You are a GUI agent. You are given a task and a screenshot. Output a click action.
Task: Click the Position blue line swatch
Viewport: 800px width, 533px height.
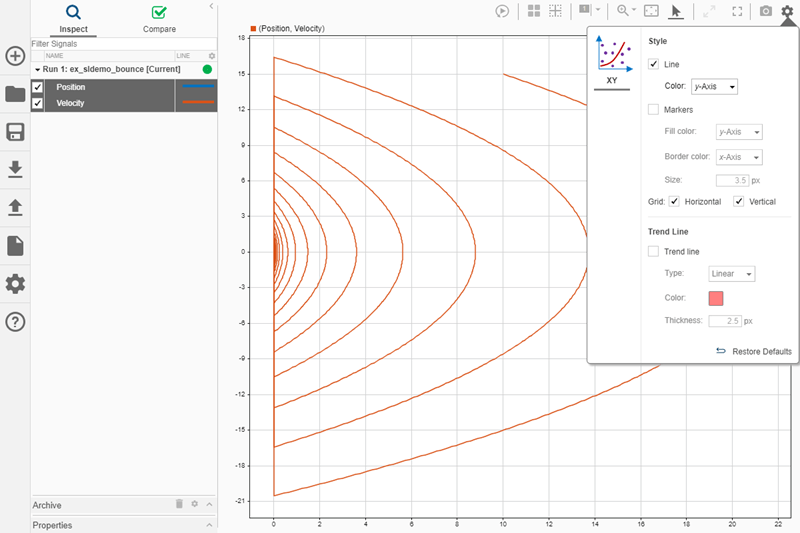[x=198, y=86]
